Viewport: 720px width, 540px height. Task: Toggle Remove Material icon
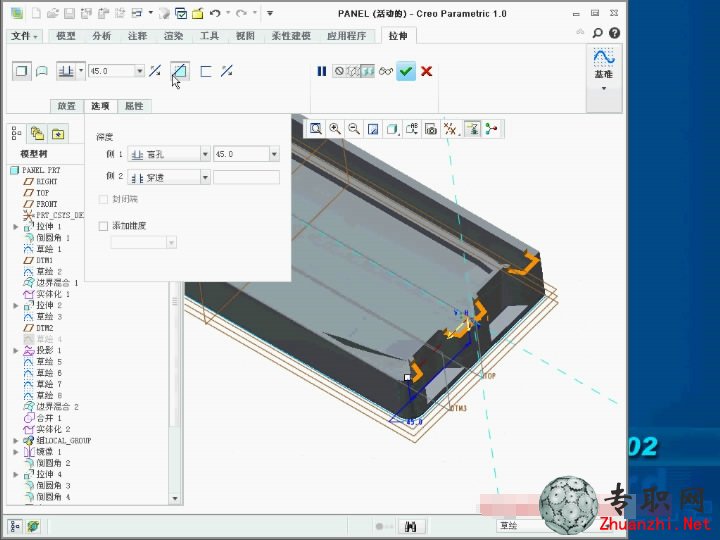tap(180, 71)
